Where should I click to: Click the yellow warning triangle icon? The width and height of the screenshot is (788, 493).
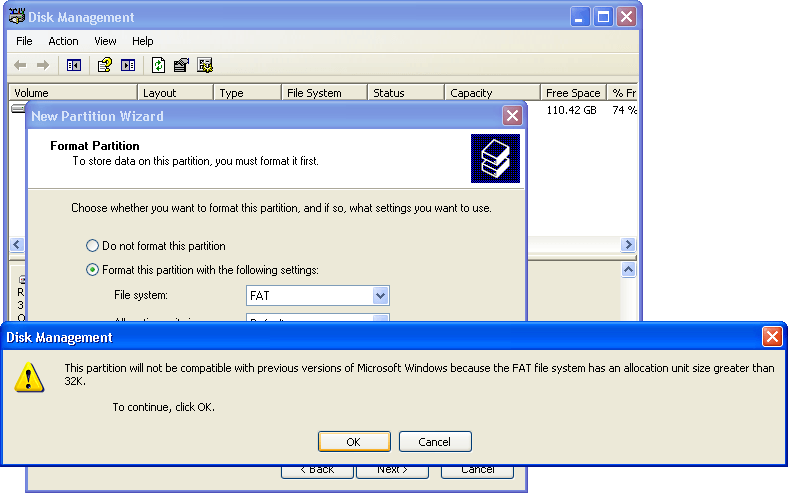(x=29, y=377)
